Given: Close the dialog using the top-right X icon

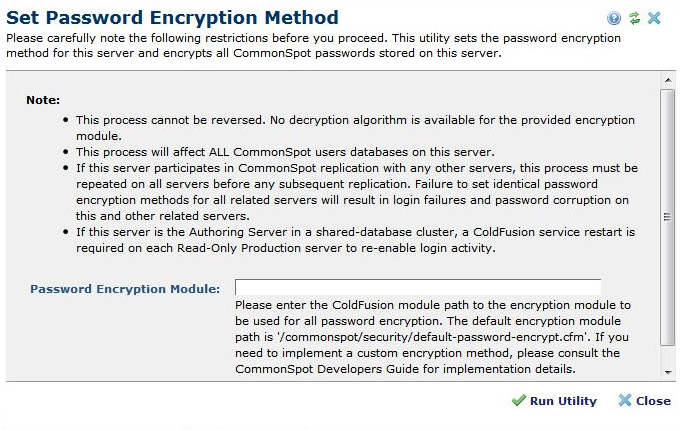Looking at the screenshot, I should click(x=654, y=18).
